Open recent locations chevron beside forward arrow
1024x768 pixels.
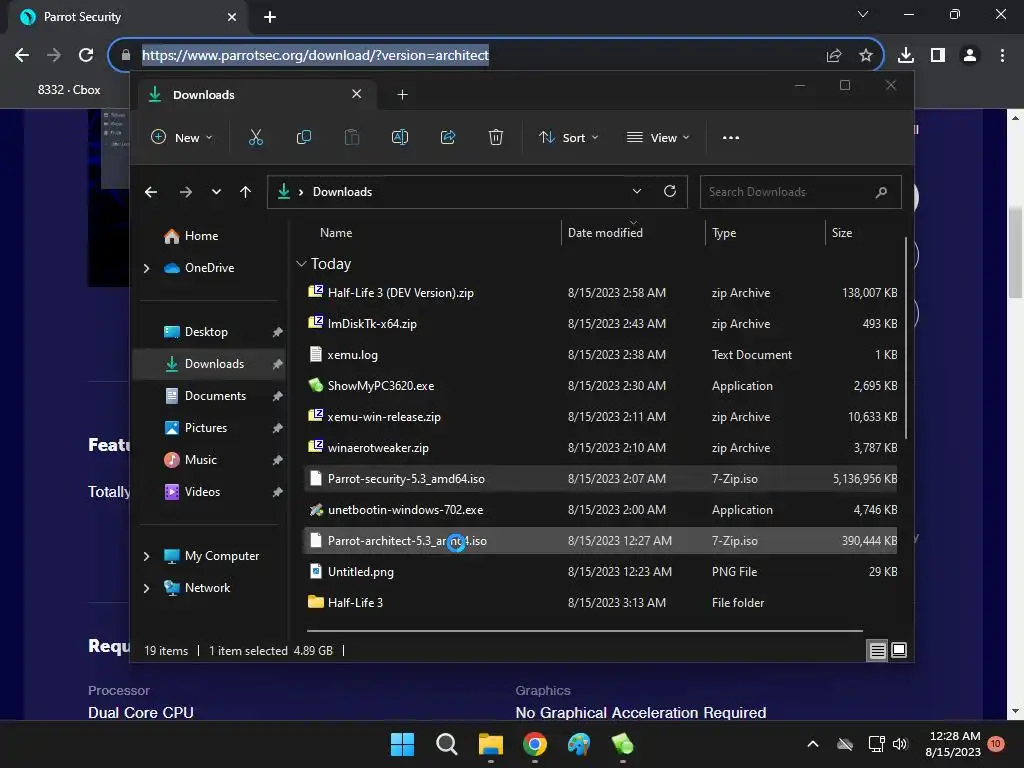pos(216,192)
